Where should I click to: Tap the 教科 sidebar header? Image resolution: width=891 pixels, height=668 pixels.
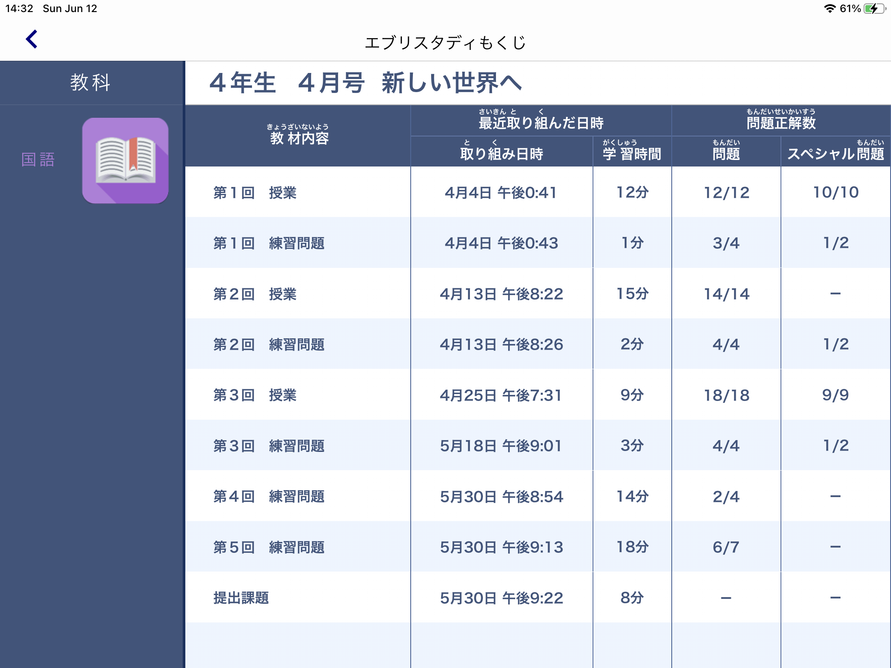[91, 83]
